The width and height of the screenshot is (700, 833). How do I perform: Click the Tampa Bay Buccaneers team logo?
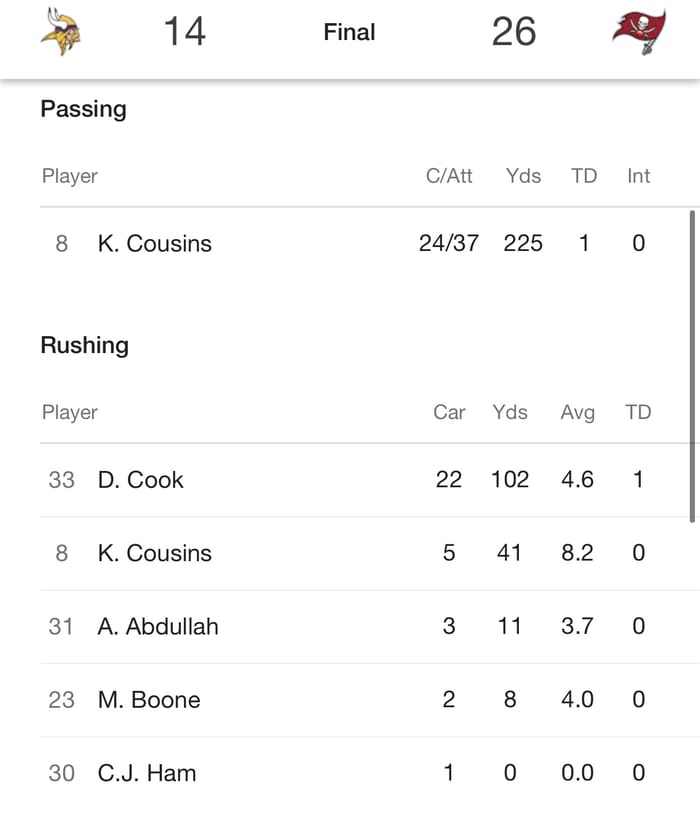coord(638,32)
